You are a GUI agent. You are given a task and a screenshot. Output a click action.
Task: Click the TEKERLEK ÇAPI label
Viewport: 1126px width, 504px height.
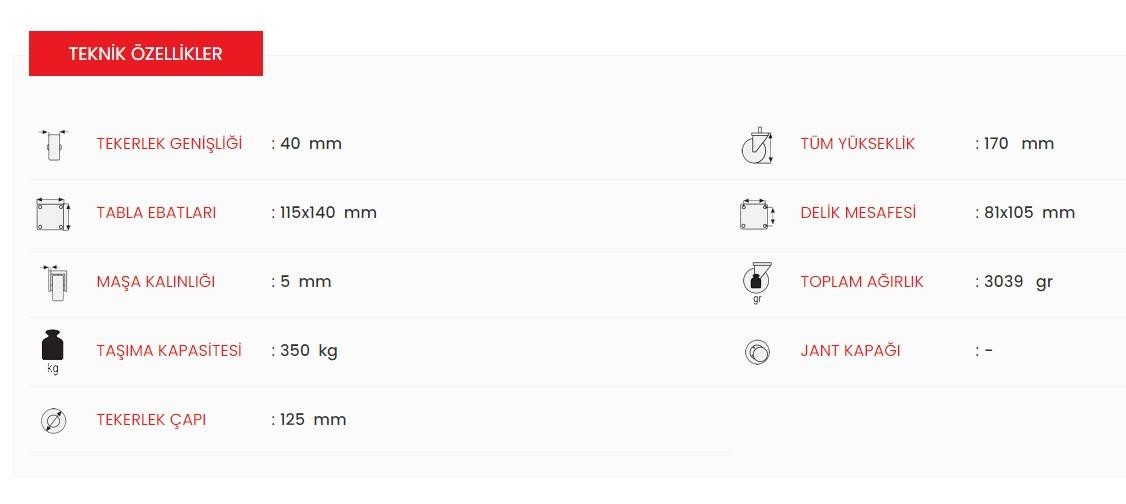(151, 419)
